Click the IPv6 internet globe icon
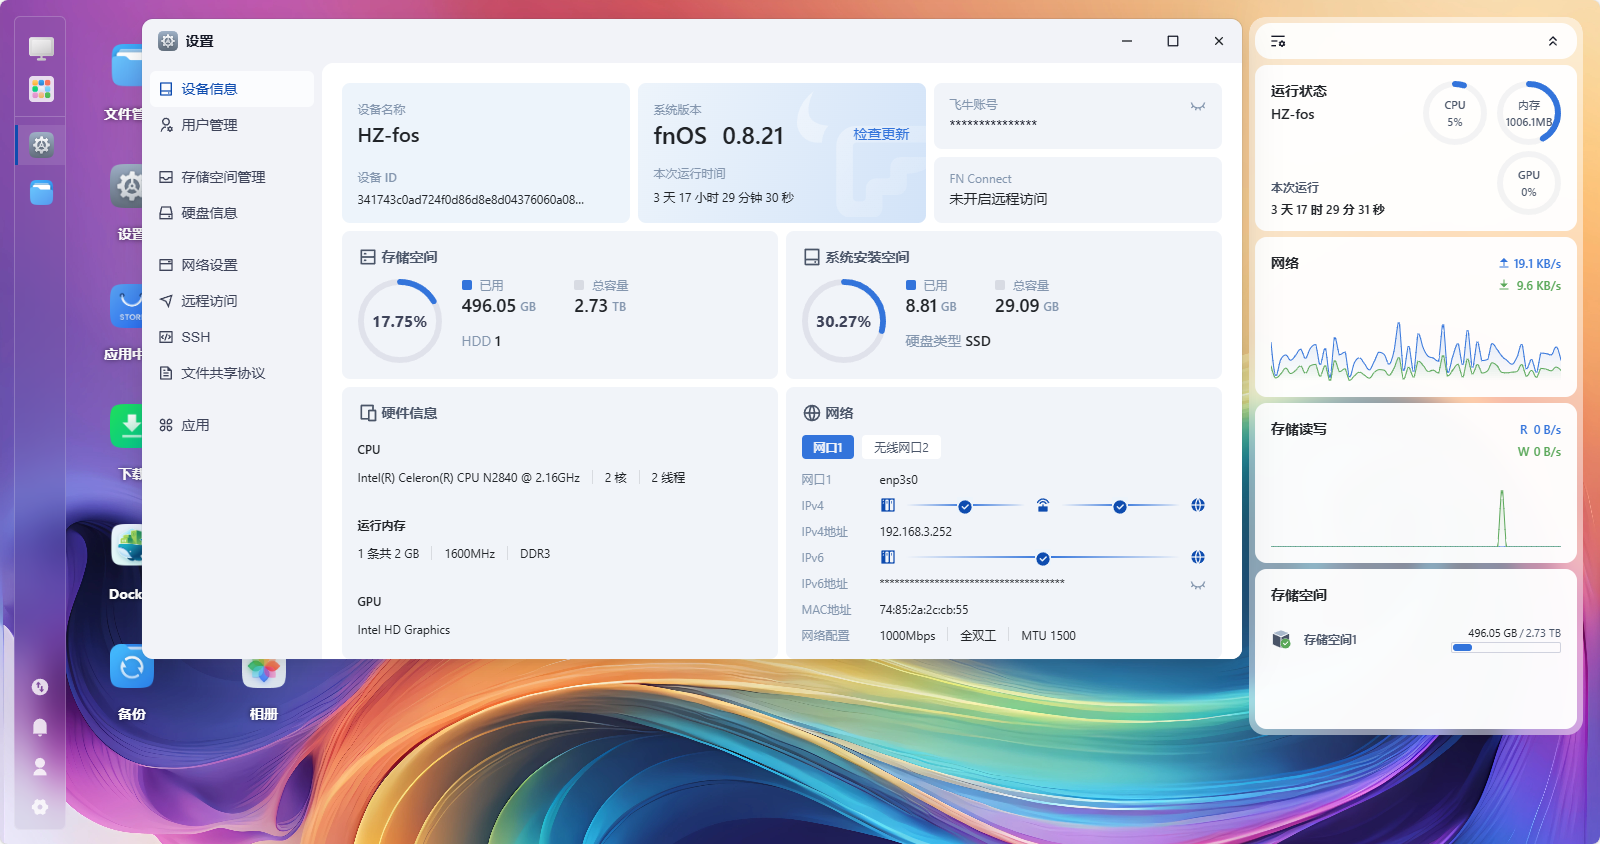1600x844 pixels. tap(1198, 557)
